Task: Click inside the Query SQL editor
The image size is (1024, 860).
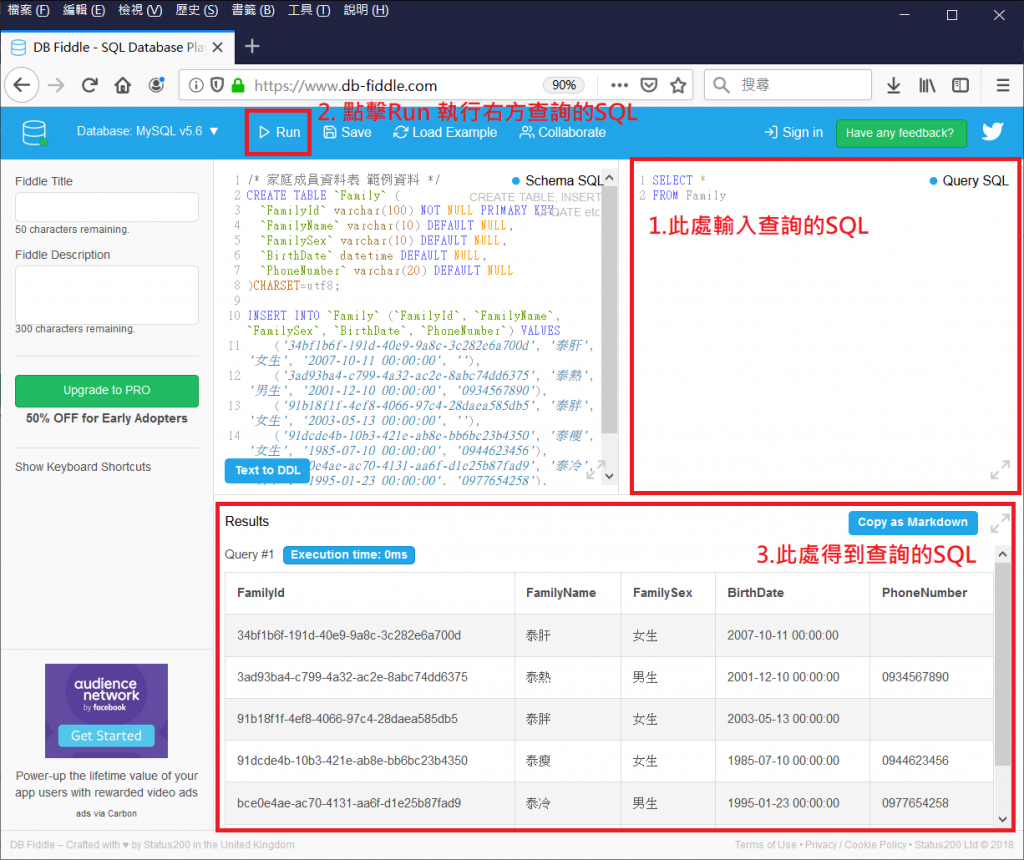Action: [x=825, y=326]
